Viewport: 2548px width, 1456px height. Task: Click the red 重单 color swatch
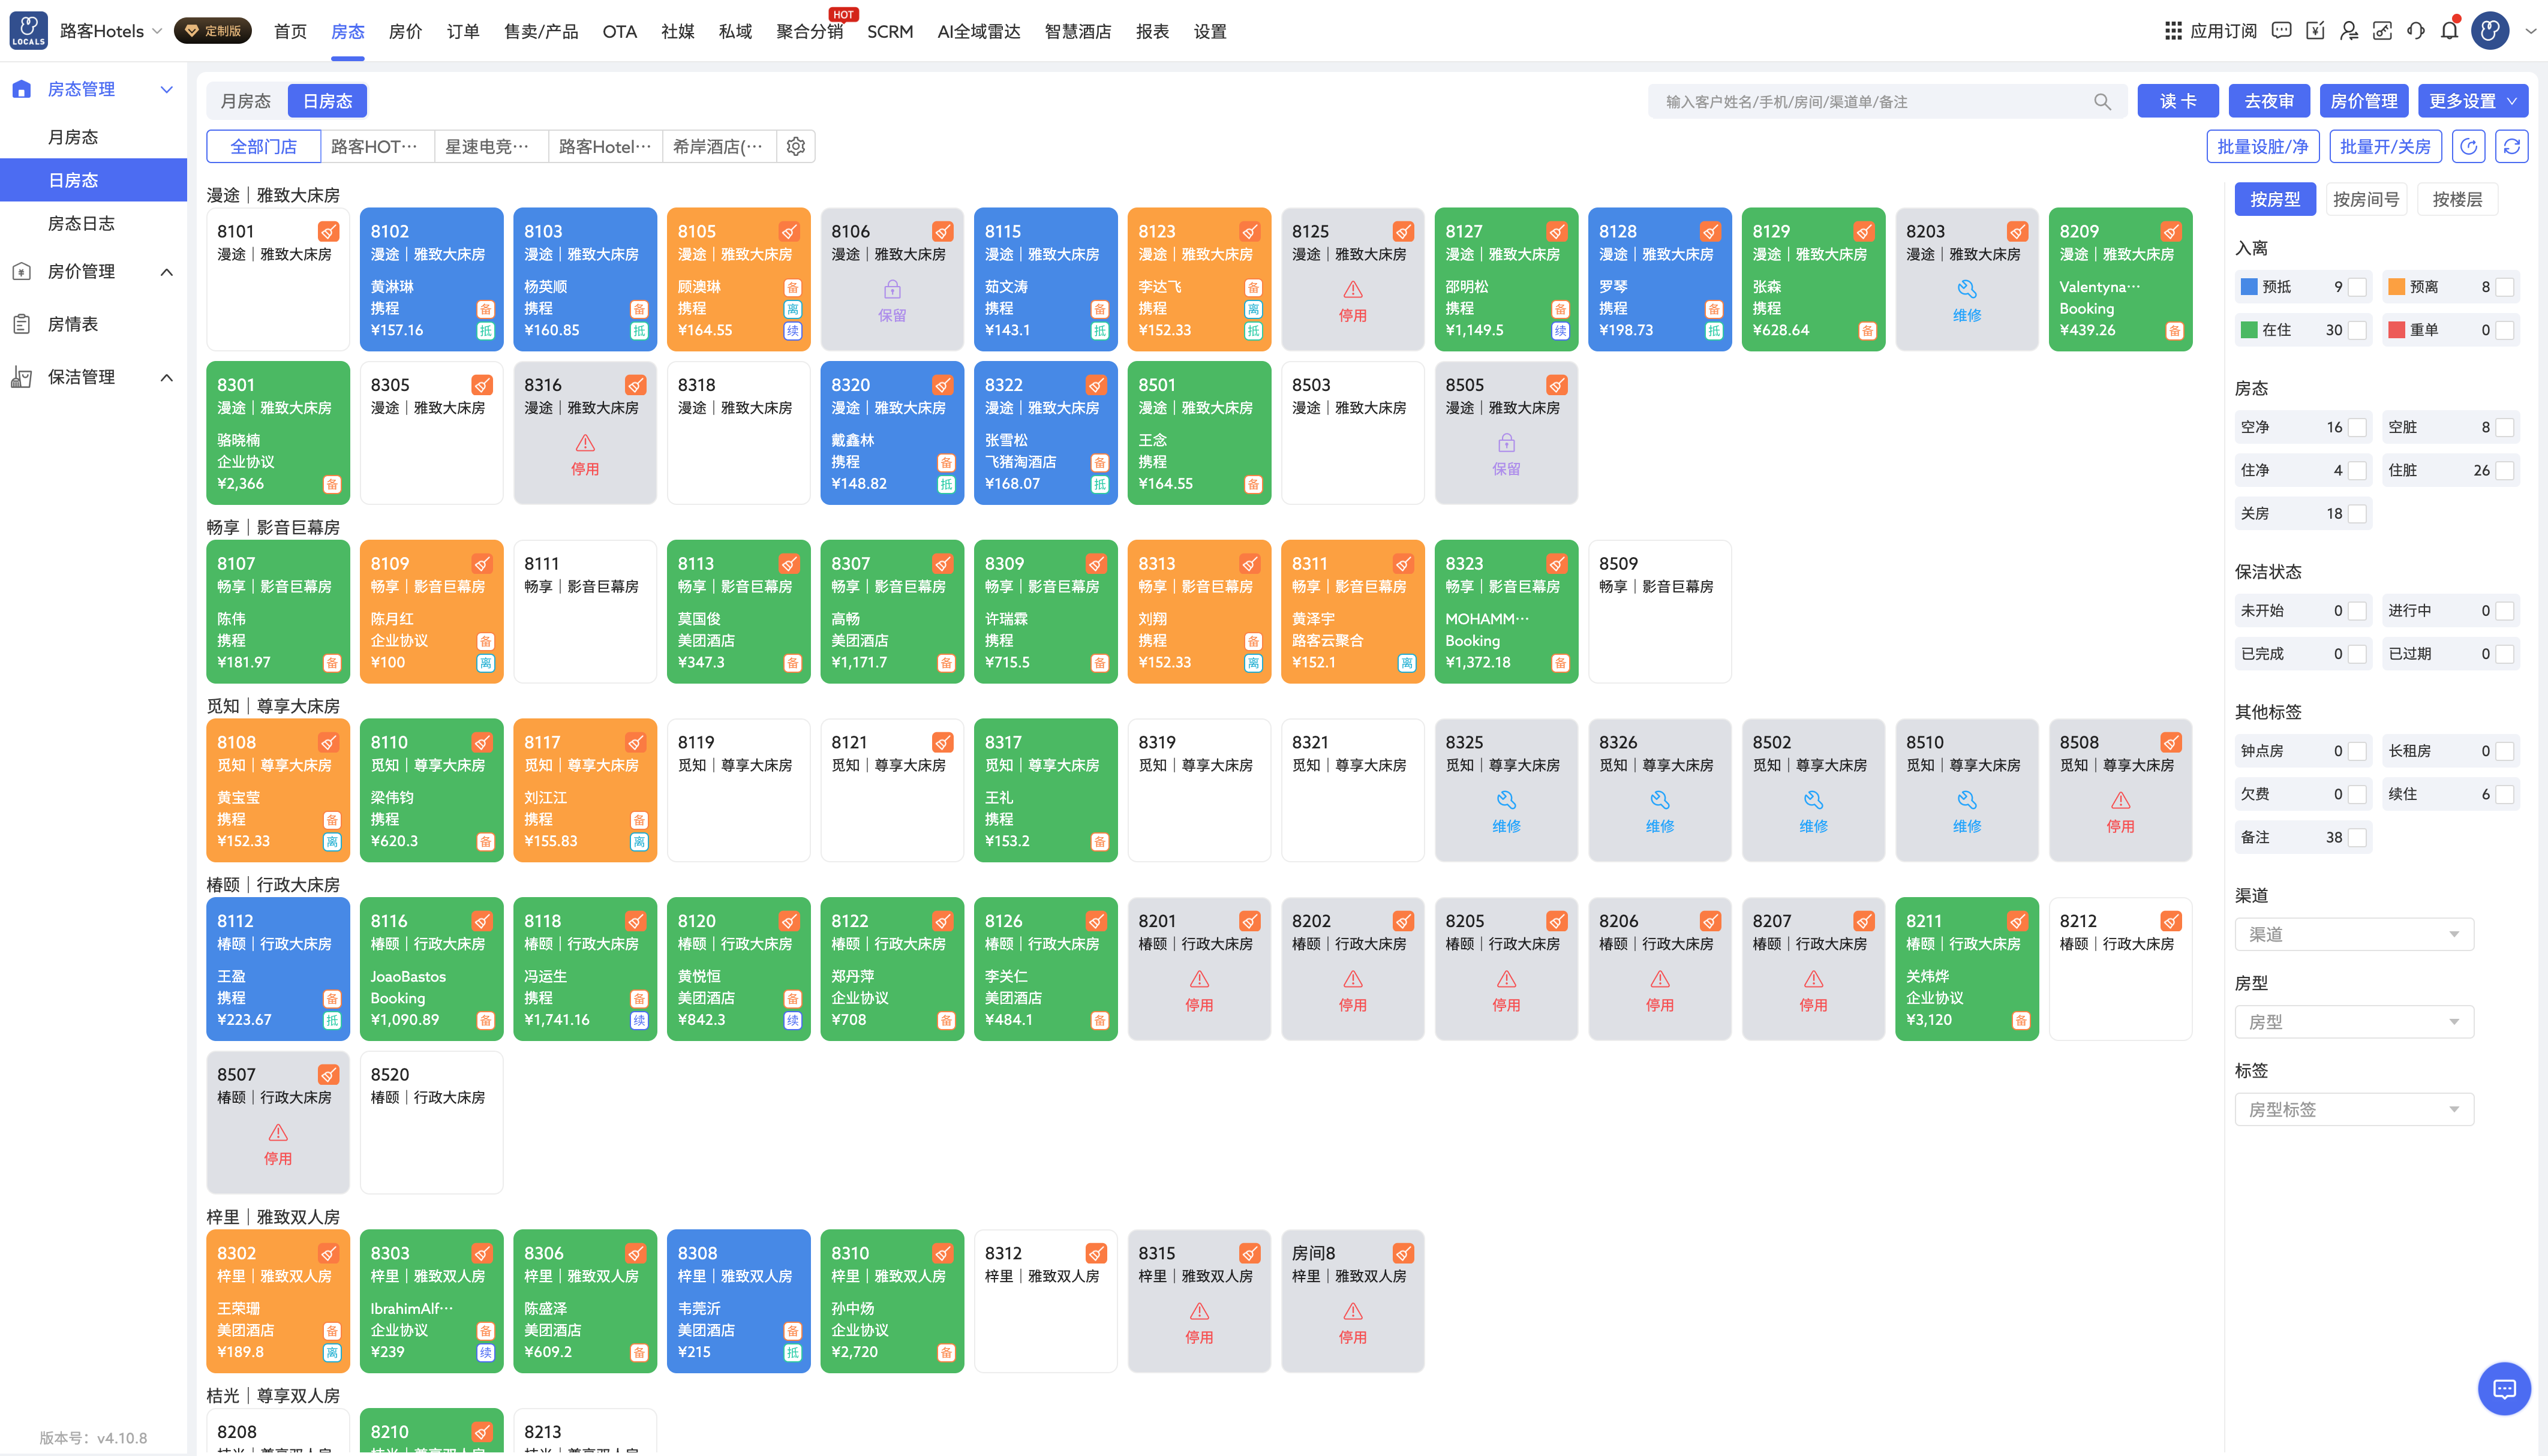(x=2396, y=330)
